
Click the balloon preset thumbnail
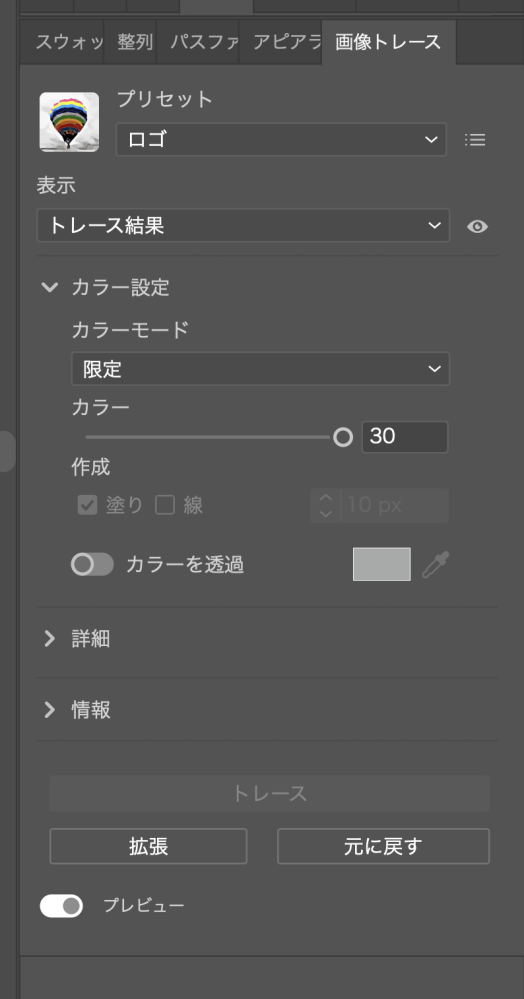tap(69, 122)
